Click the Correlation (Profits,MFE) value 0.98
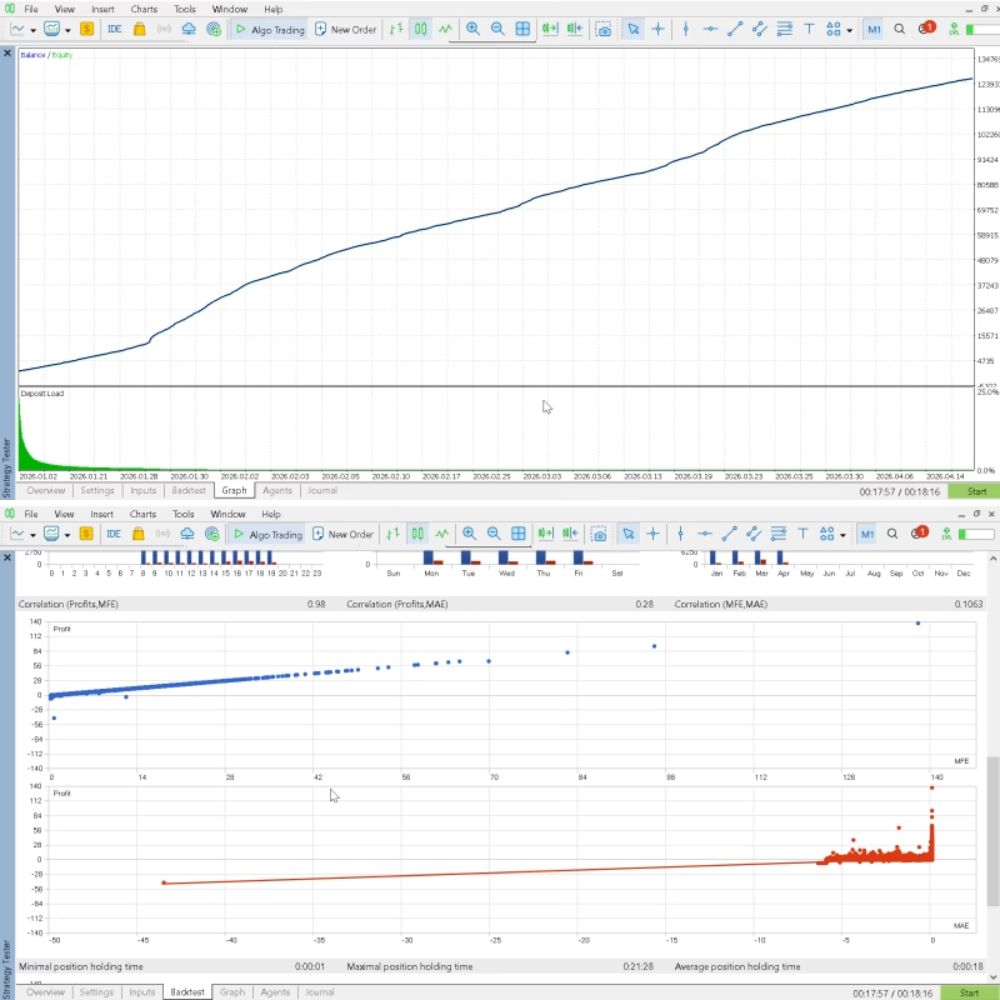This screenshot has height=1000, width=1000. (316, 604)
